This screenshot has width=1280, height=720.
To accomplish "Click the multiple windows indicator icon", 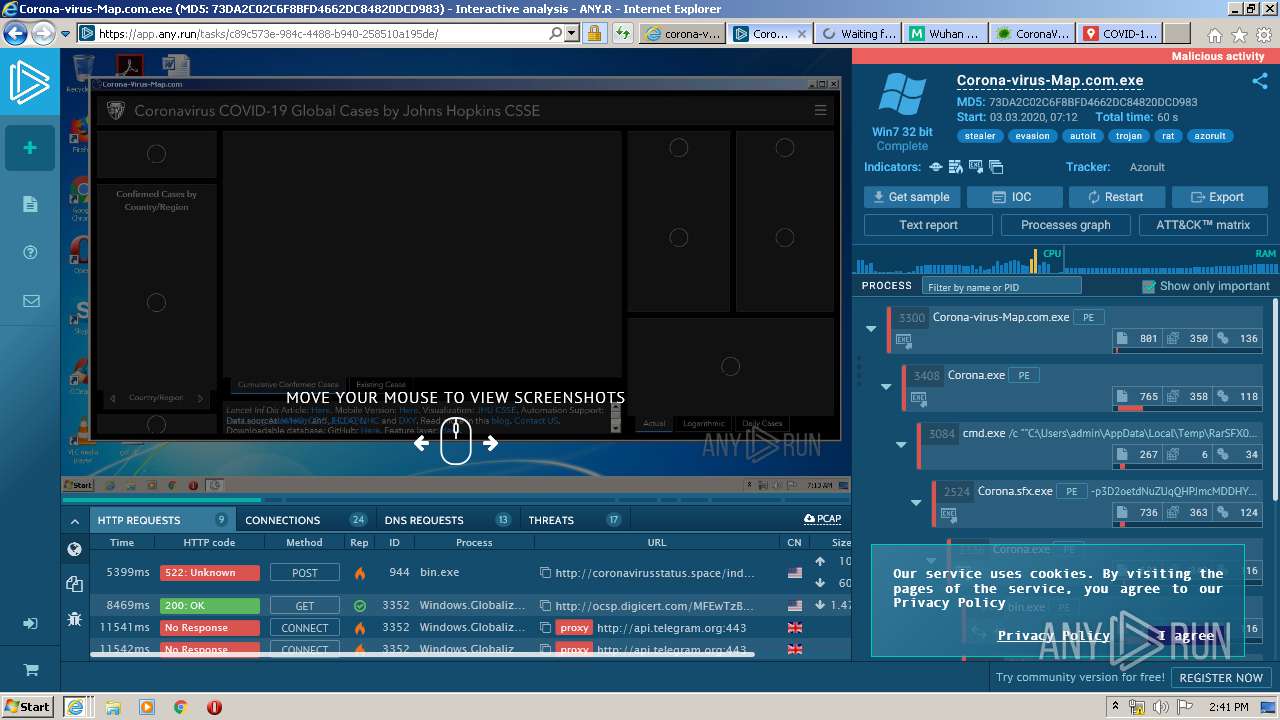I will pyautogui.click(x=996, y=167).
